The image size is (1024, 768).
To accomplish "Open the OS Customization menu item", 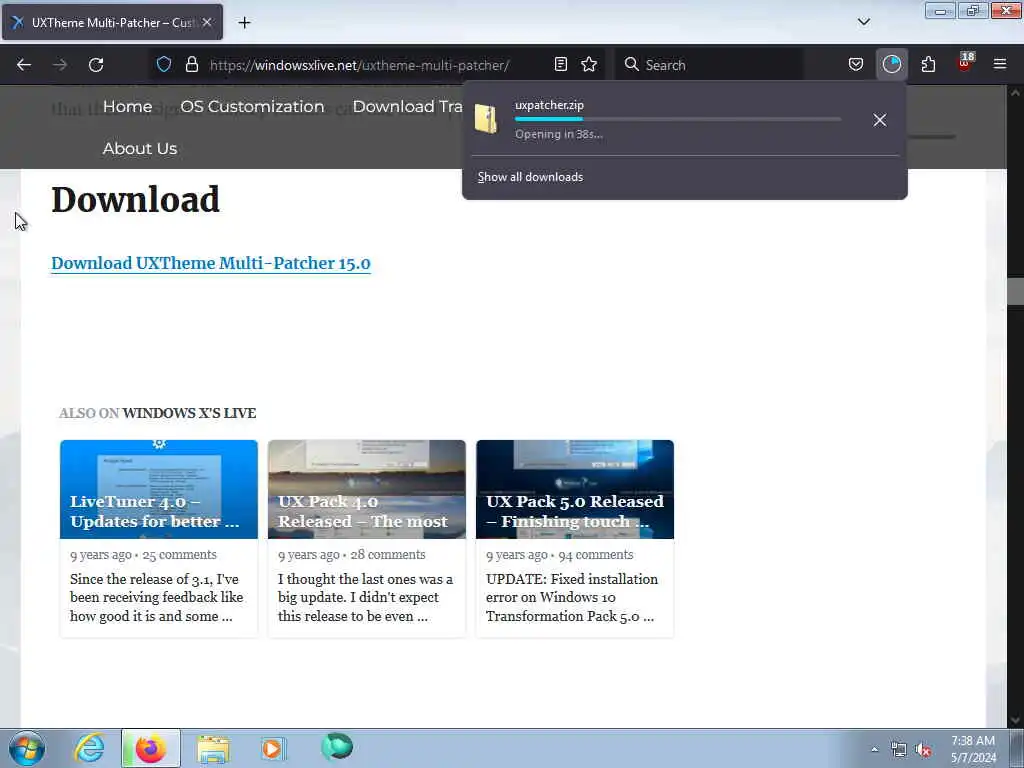I will [252, 106].
